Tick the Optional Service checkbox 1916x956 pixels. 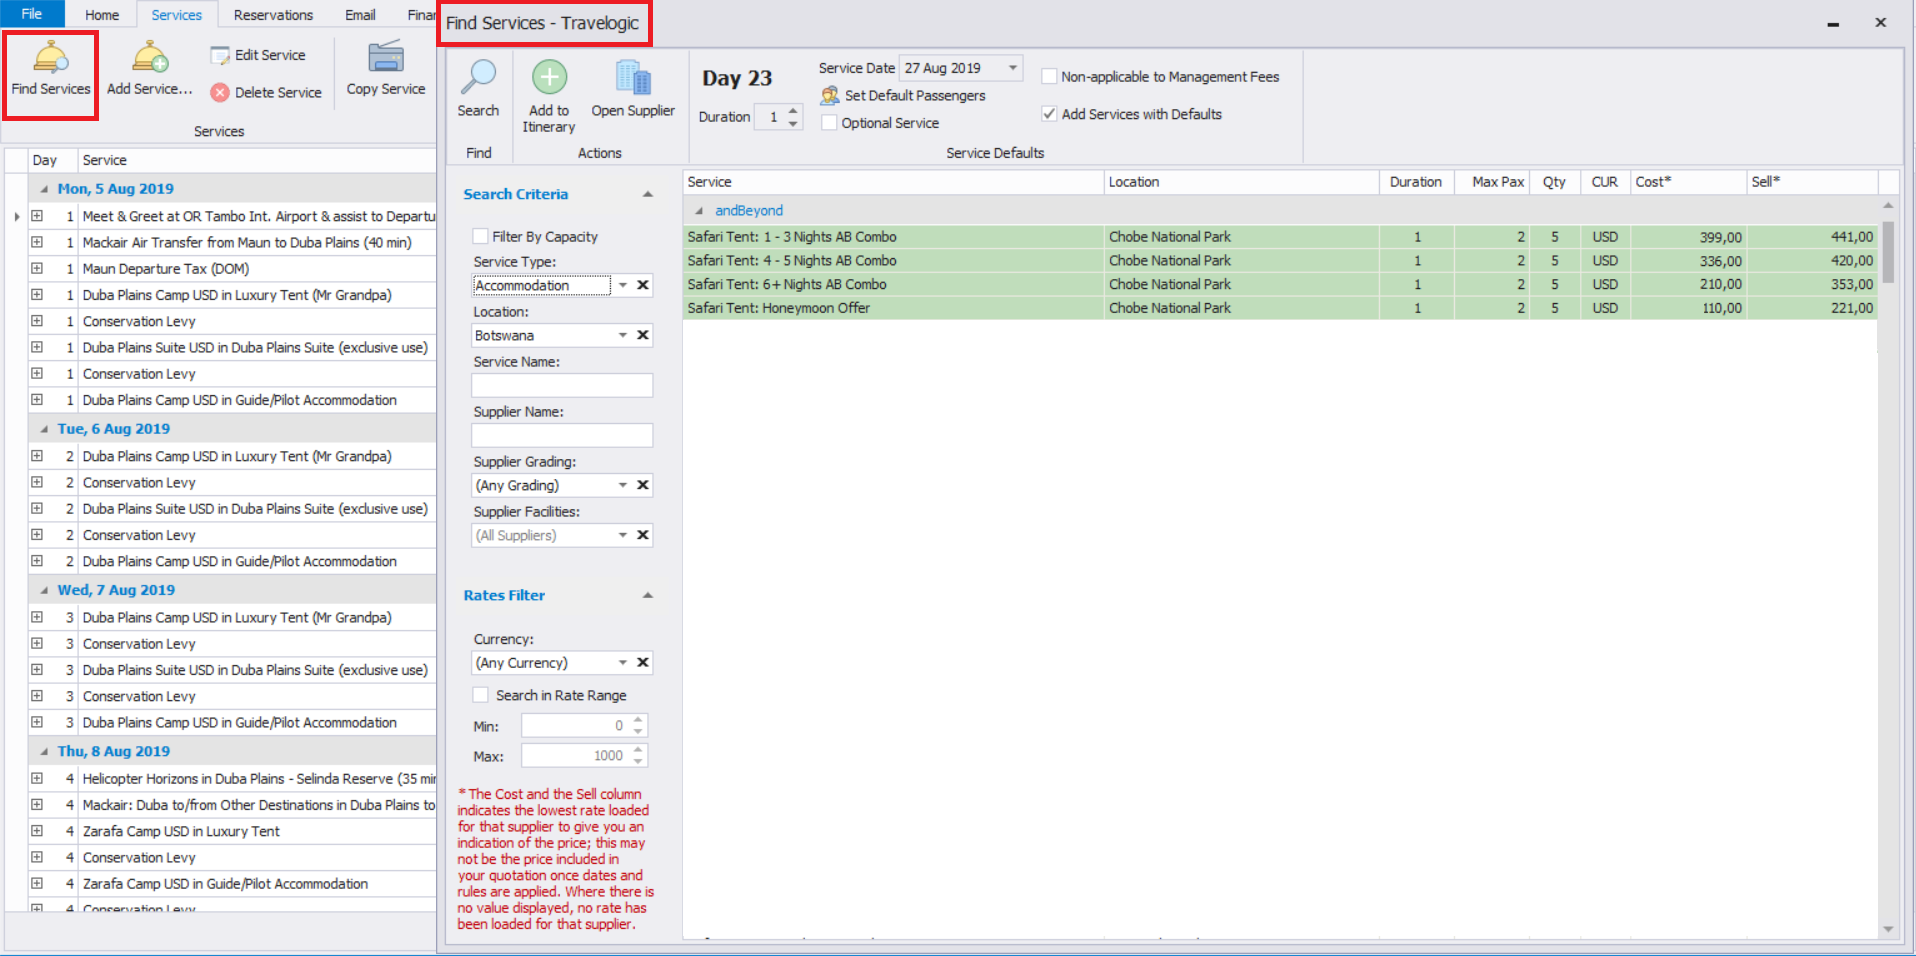[829, 122]
